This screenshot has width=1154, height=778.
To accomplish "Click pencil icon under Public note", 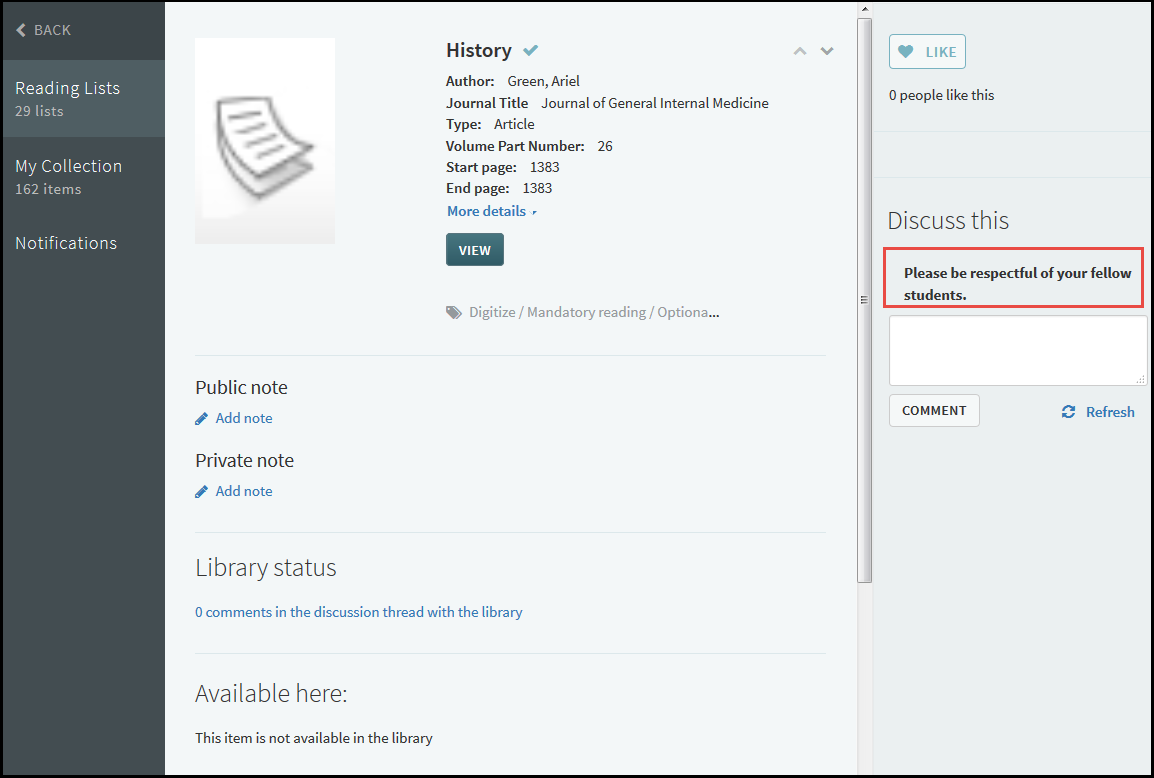I will click(202, 418).
